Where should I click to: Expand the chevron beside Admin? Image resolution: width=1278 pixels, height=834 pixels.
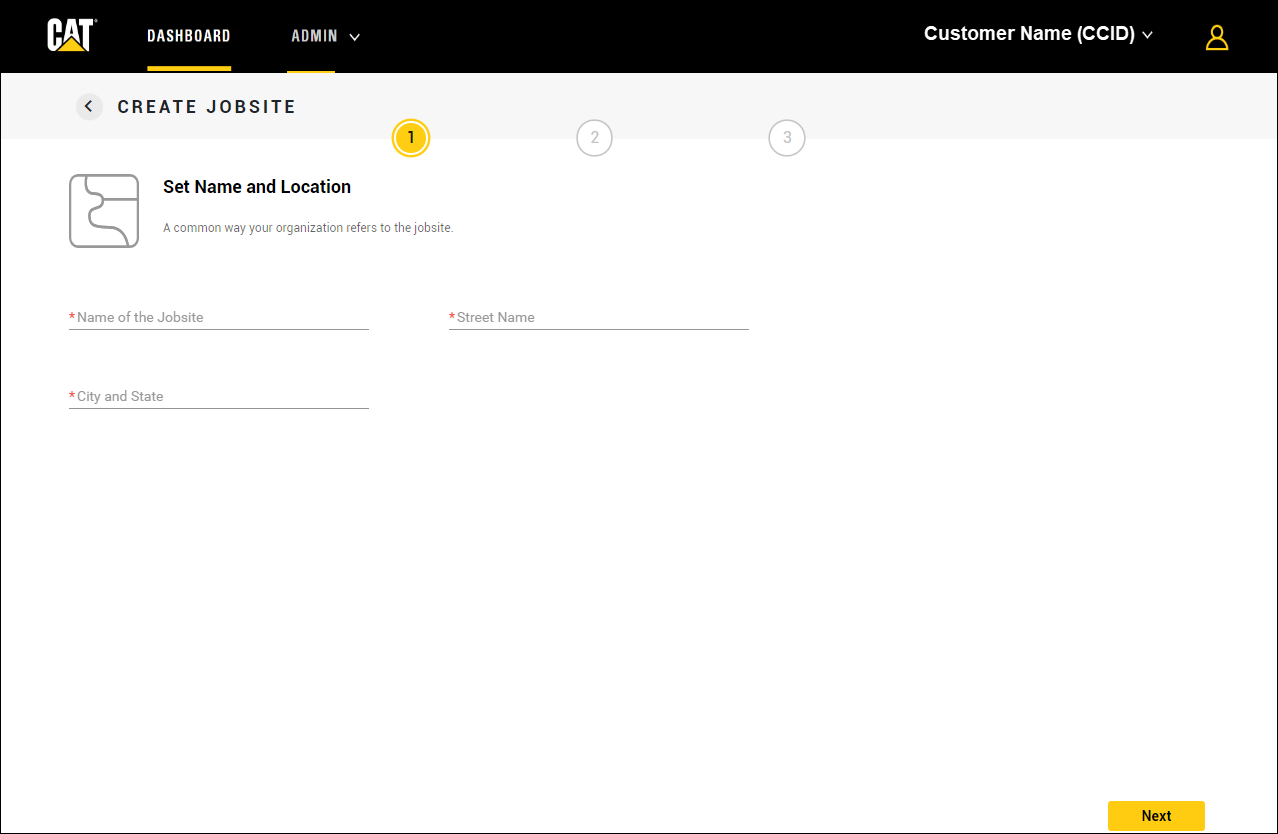354,37
